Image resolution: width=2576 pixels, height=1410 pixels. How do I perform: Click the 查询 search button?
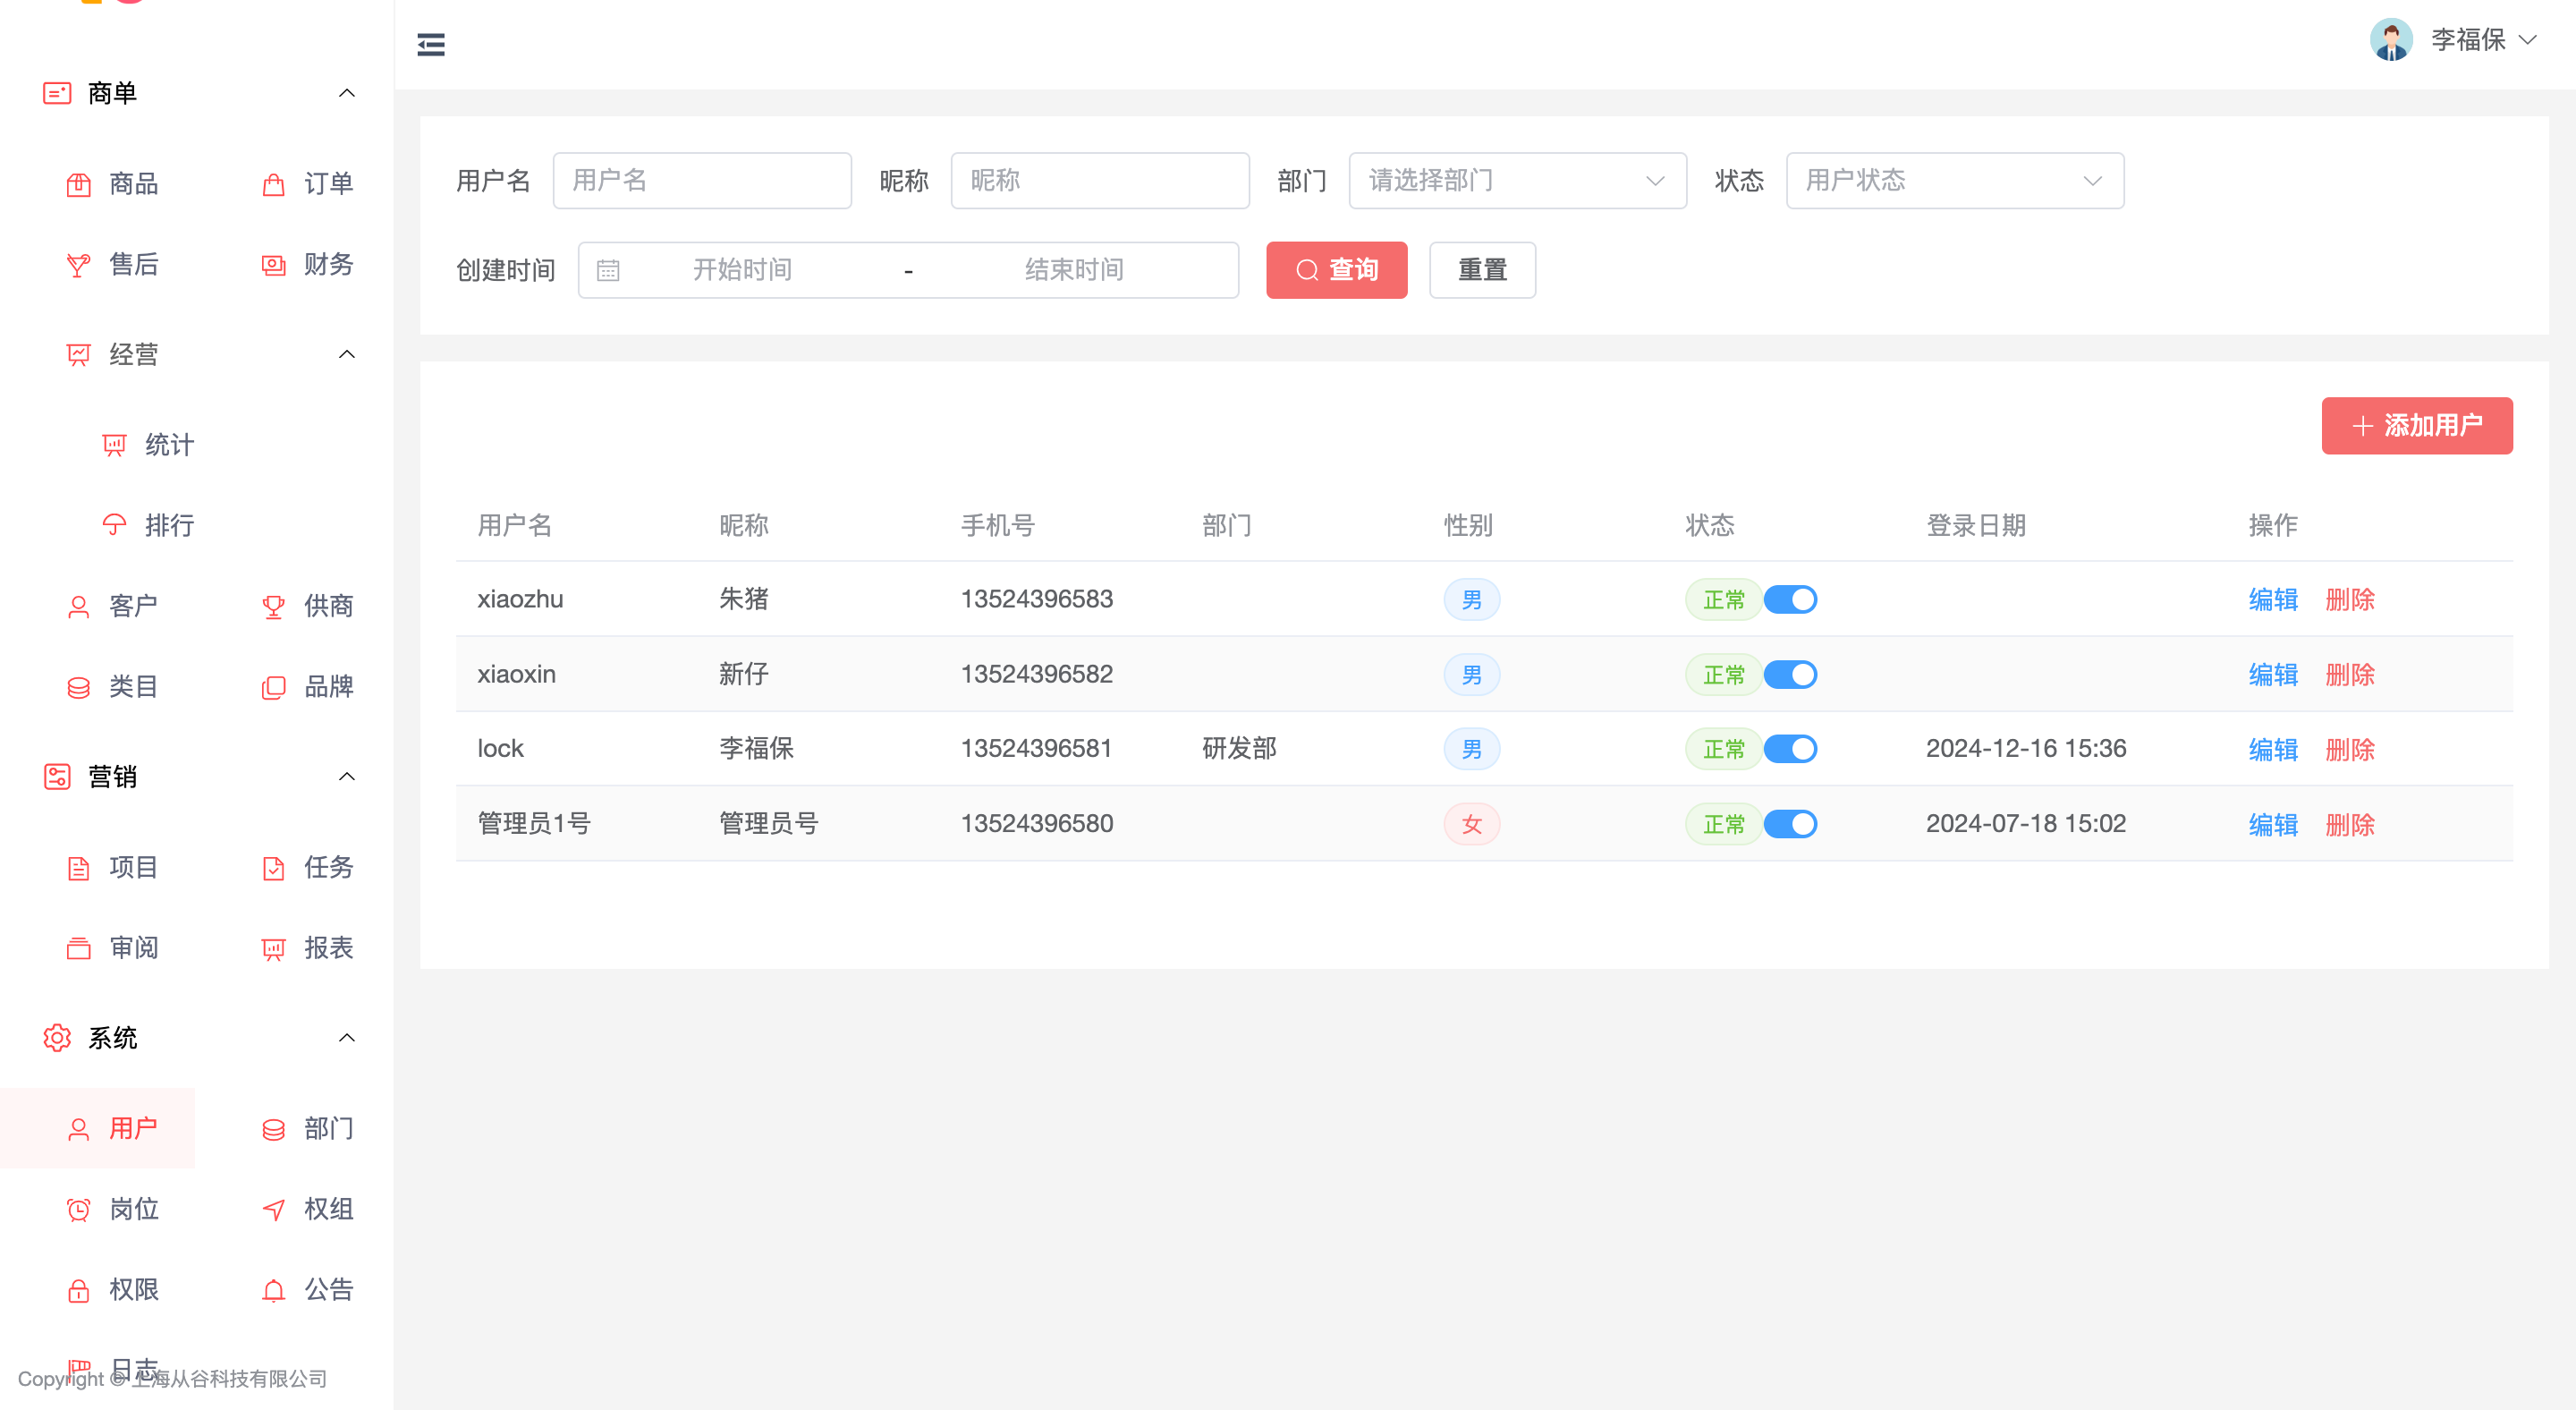[1336, 269]
